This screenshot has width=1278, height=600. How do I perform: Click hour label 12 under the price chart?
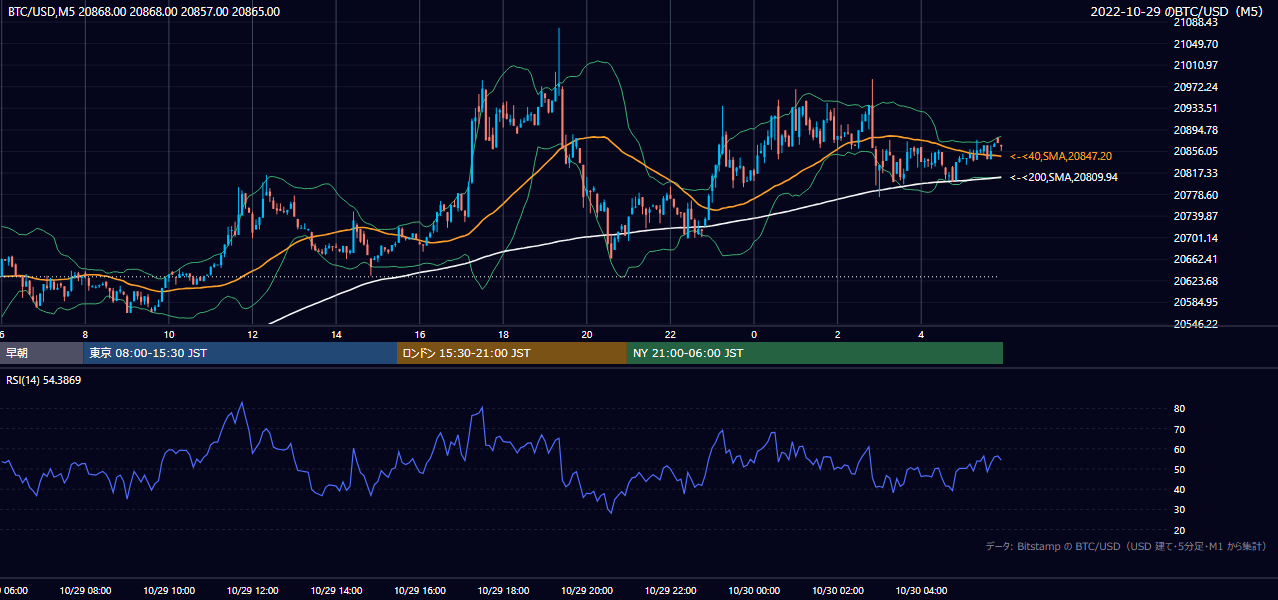click(x=252, y=335)
